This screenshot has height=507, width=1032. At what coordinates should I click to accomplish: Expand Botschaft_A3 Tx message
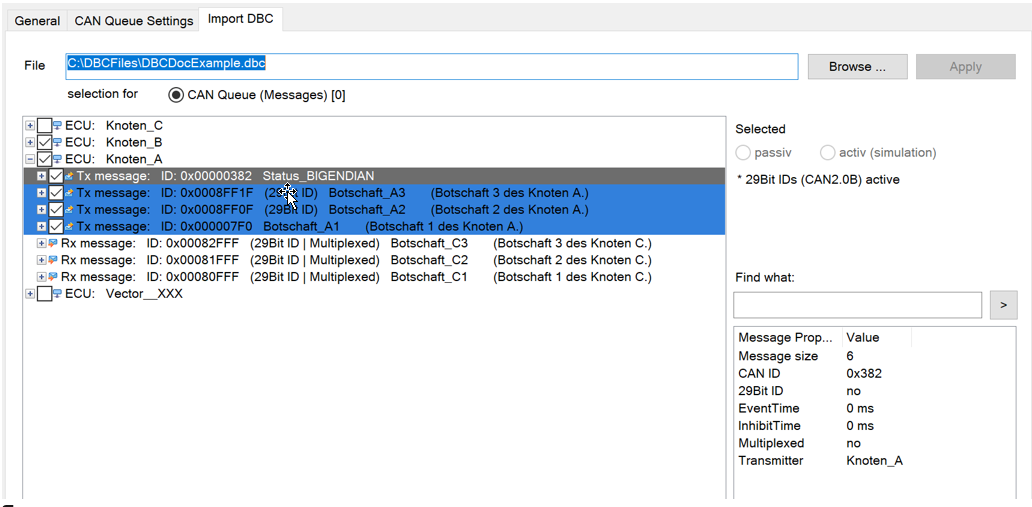(x=41, y=193)
